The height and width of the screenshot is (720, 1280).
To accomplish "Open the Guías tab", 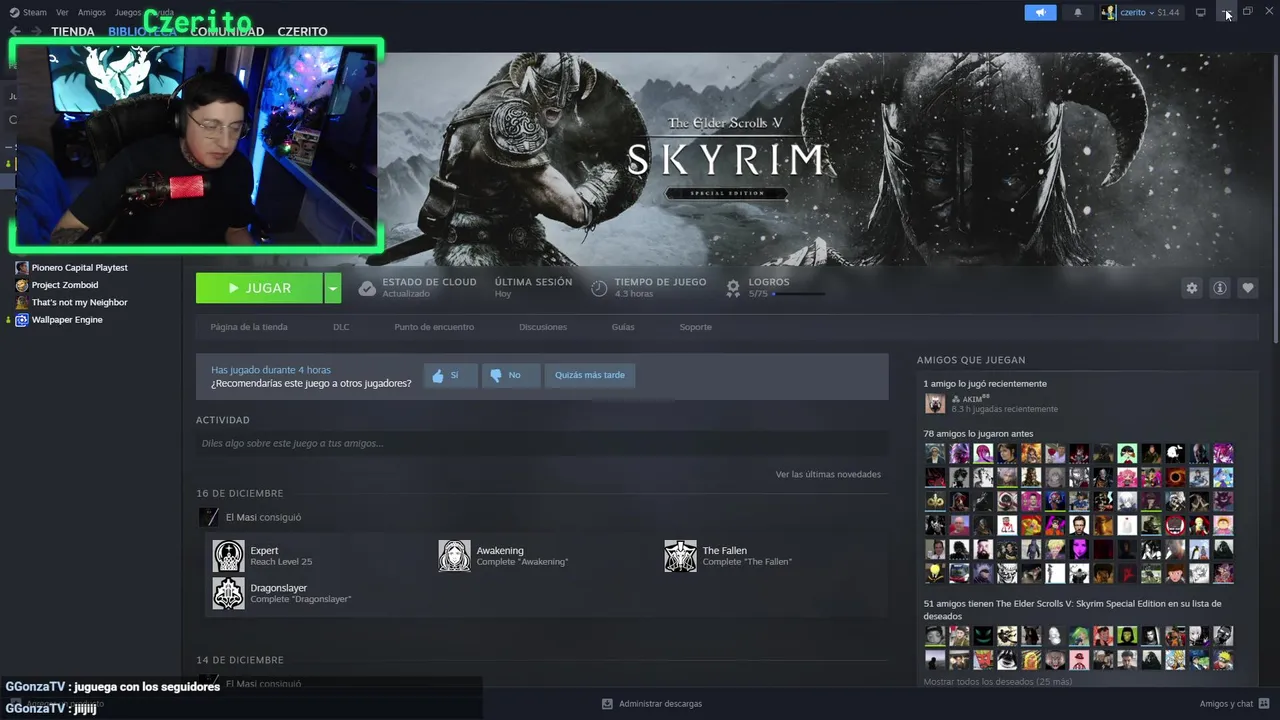I will point(623,327).
